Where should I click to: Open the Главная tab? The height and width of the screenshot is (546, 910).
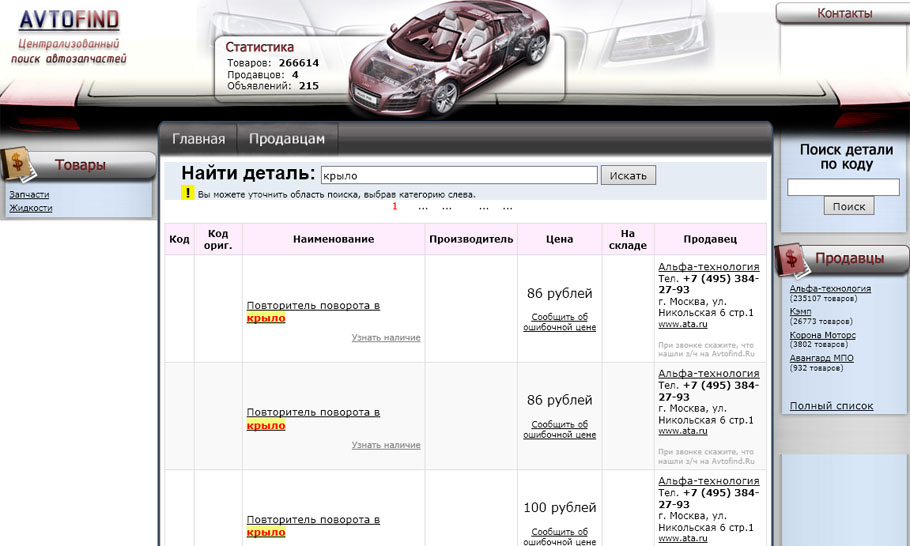198,139
